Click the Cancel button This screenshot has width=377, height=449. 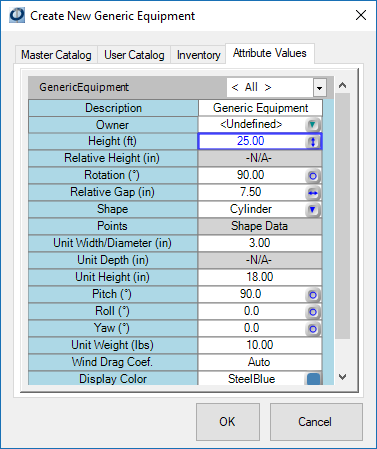(x=316, y=422)
